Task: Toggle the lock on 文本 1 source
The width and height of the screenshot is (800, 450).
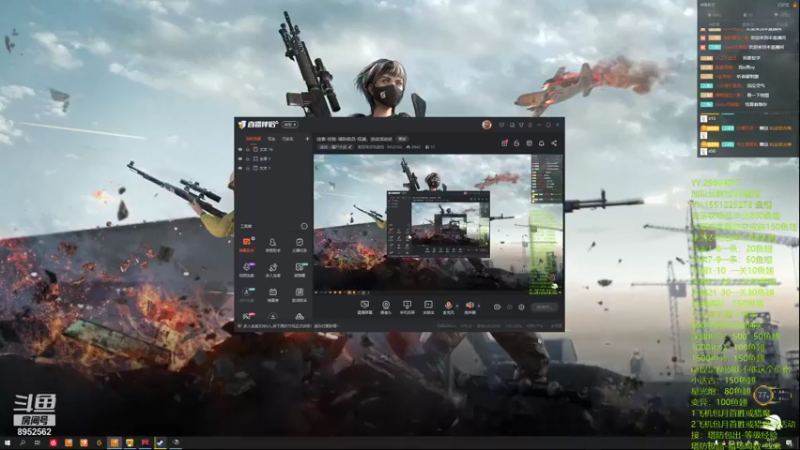Action: (x=248, y=168)
